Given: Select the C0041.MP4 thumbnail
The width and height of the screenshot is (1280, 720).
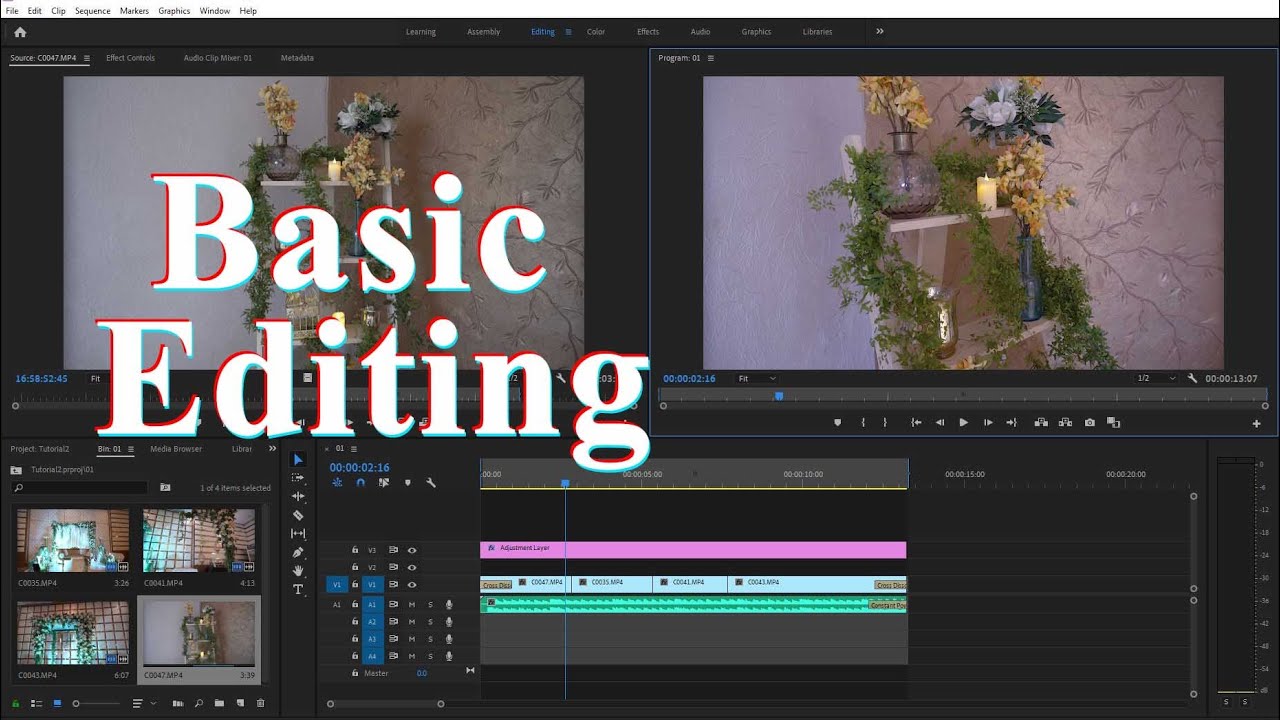Looking at the screenshot, I should (x=199, y=540).
